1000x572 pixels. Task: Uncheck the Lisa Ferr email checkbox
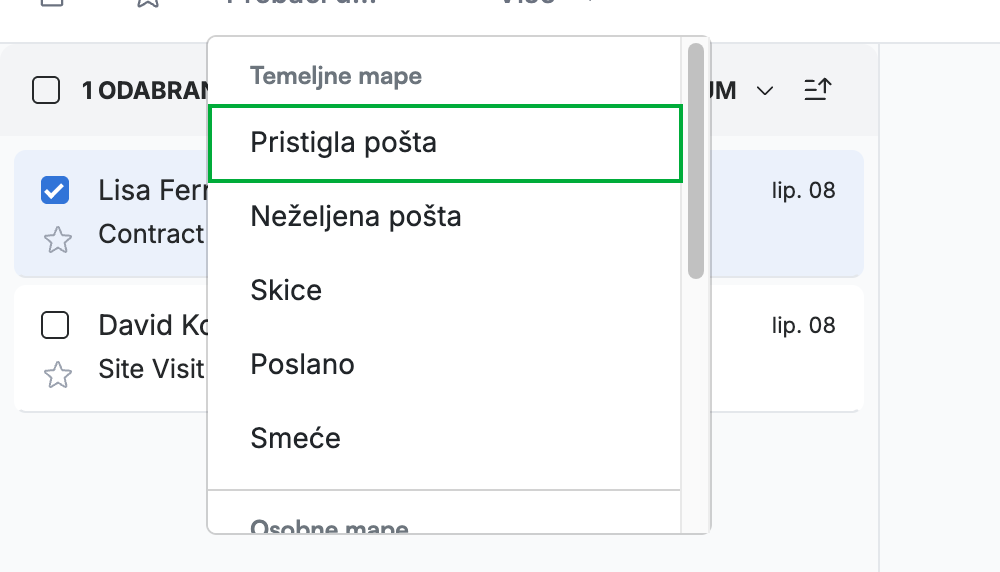(x=55, y=190)
